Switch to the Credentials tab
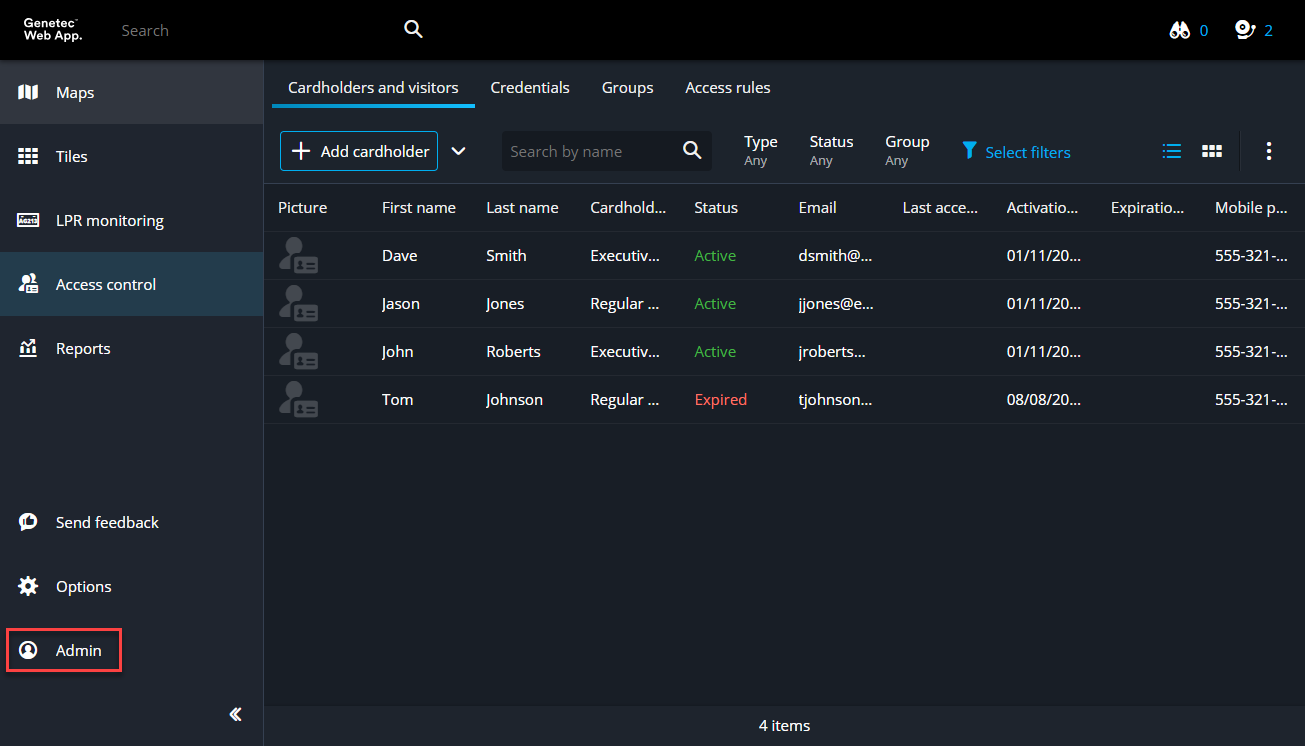The width and height of the screenshot is (1305, 746). 530,88
